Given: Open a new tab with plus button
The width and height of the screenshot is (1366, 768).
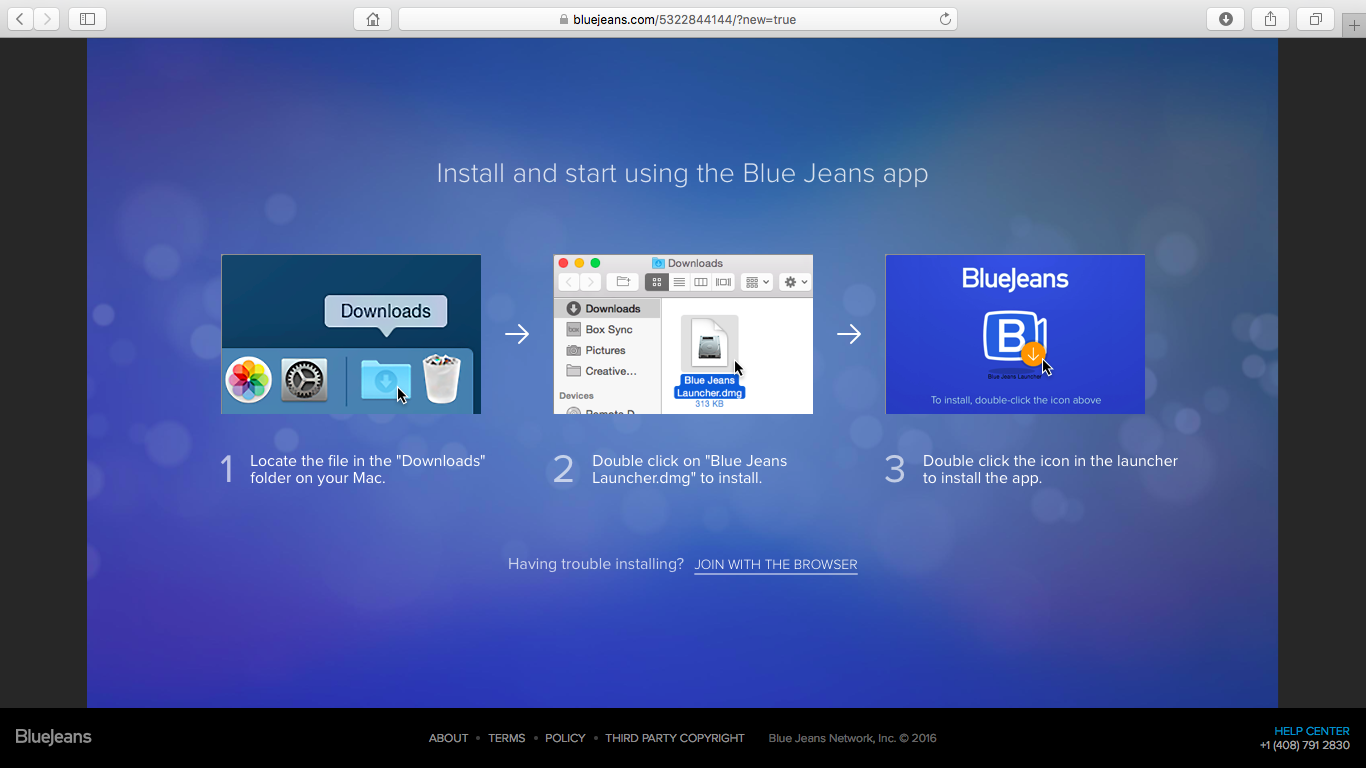Looking at the screenshot, I should point(1354,25).
